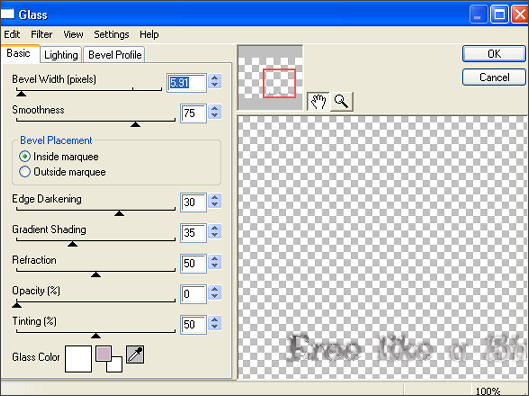Focus the Gradient Shading value field
The height and width of the screenshot is (396, 529).
coord(193,233)
